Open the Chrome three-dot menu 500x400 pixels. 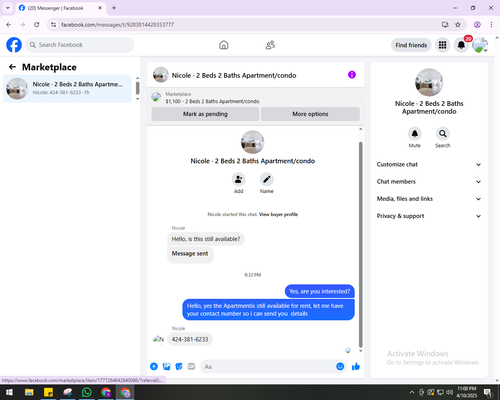click(491, 25)
